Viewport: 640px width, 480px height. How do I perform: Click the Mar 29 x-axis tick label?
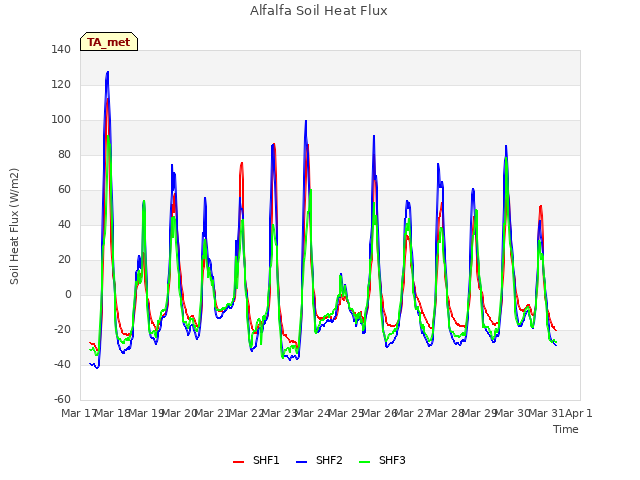[x=479, y=413]
